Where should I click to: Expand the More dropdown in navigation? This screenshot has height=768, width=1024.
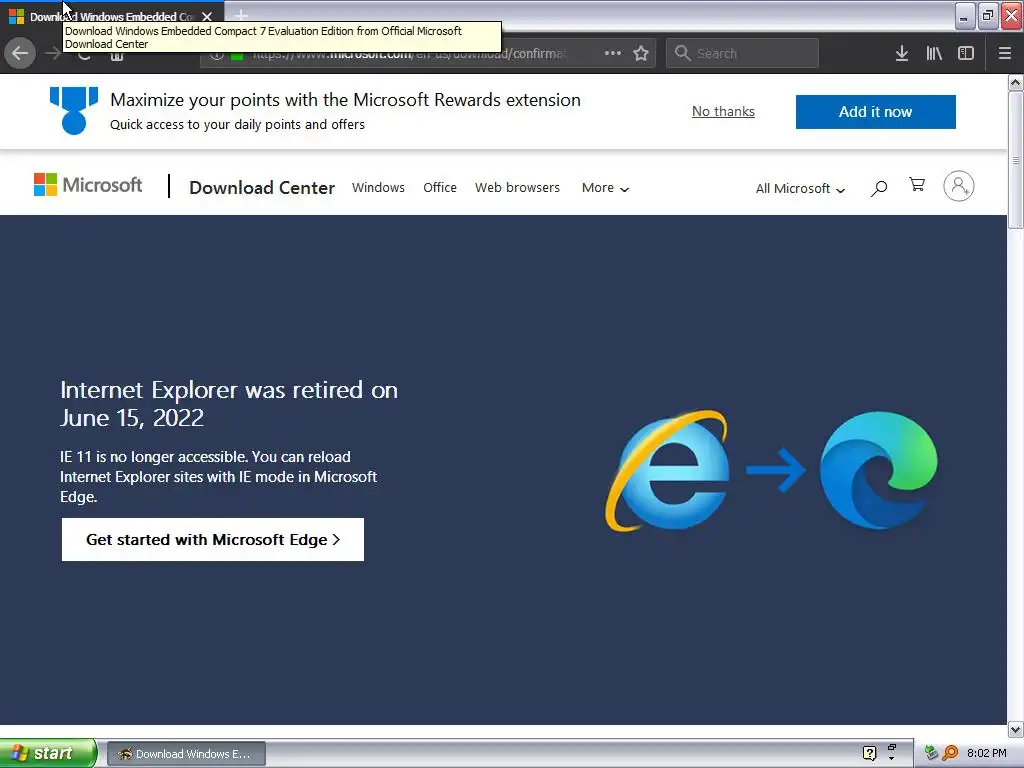coord(605,188)
